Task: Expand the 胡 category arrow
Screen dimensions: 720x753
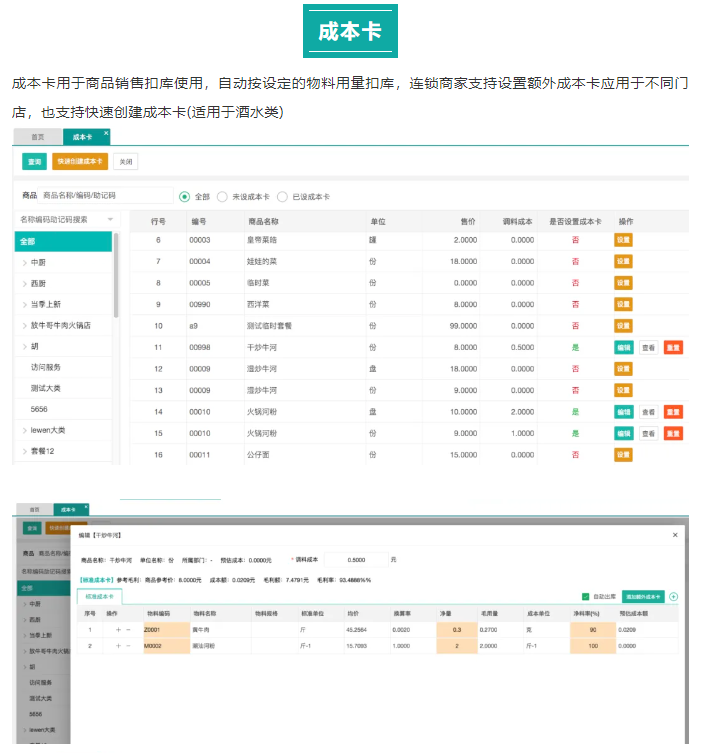Action: pos(24,346)
